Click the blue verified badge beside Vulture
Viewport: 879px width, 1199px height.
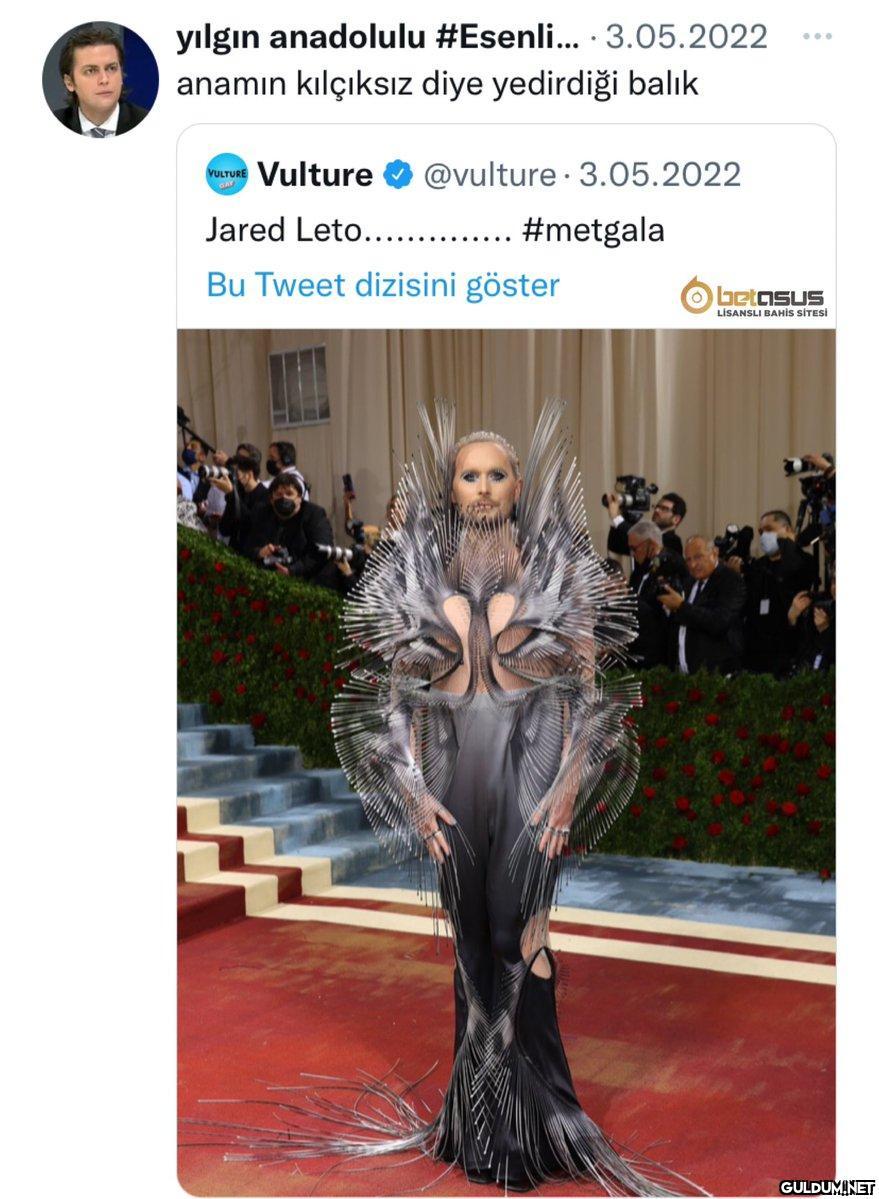click(x=398, y=175)
